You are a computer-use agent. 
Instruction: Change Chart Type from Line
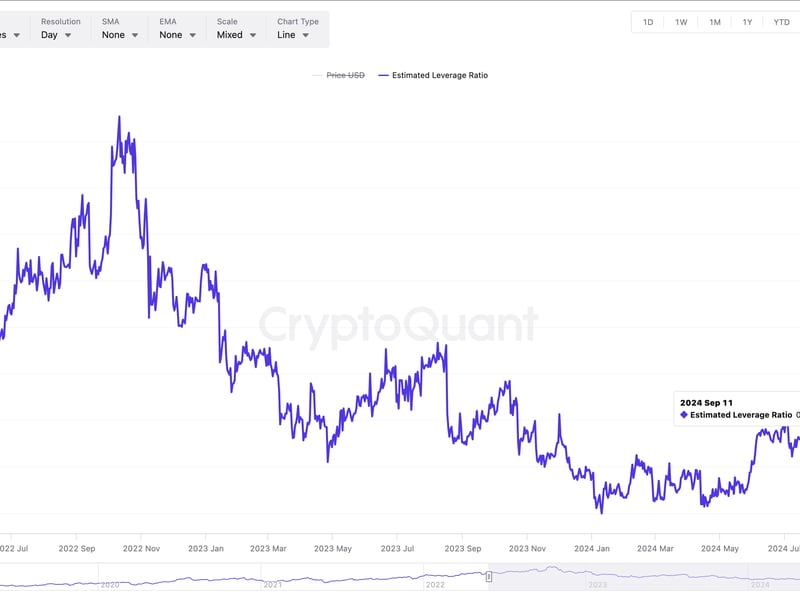click(293, 34)
